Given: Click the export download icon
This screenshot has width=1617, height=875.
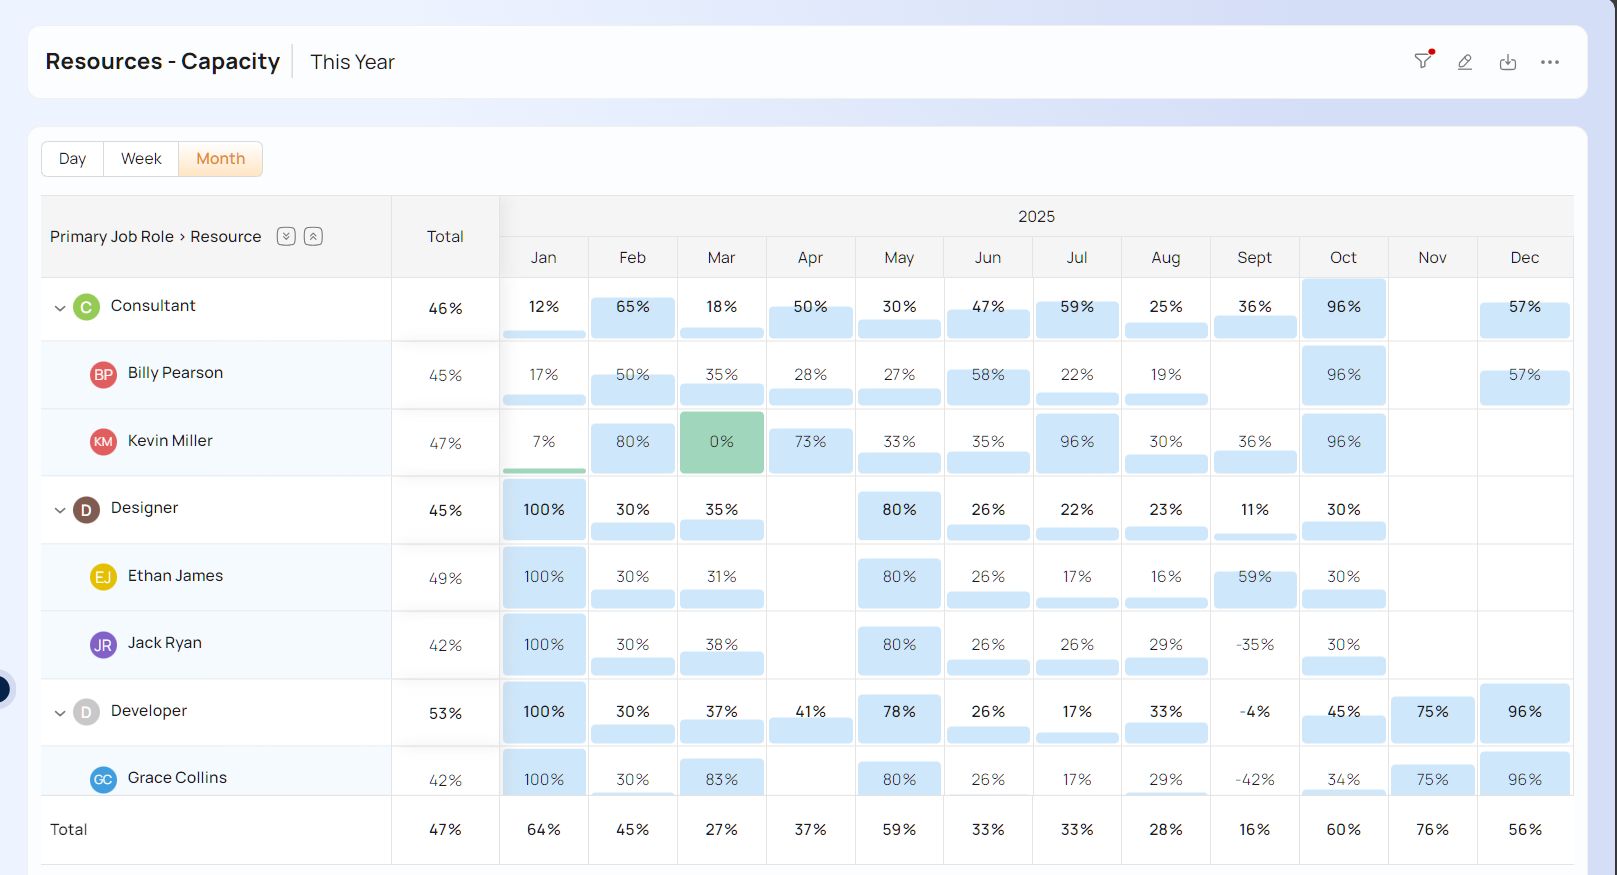Looking at the screenshot, I should coord(1508,62).
